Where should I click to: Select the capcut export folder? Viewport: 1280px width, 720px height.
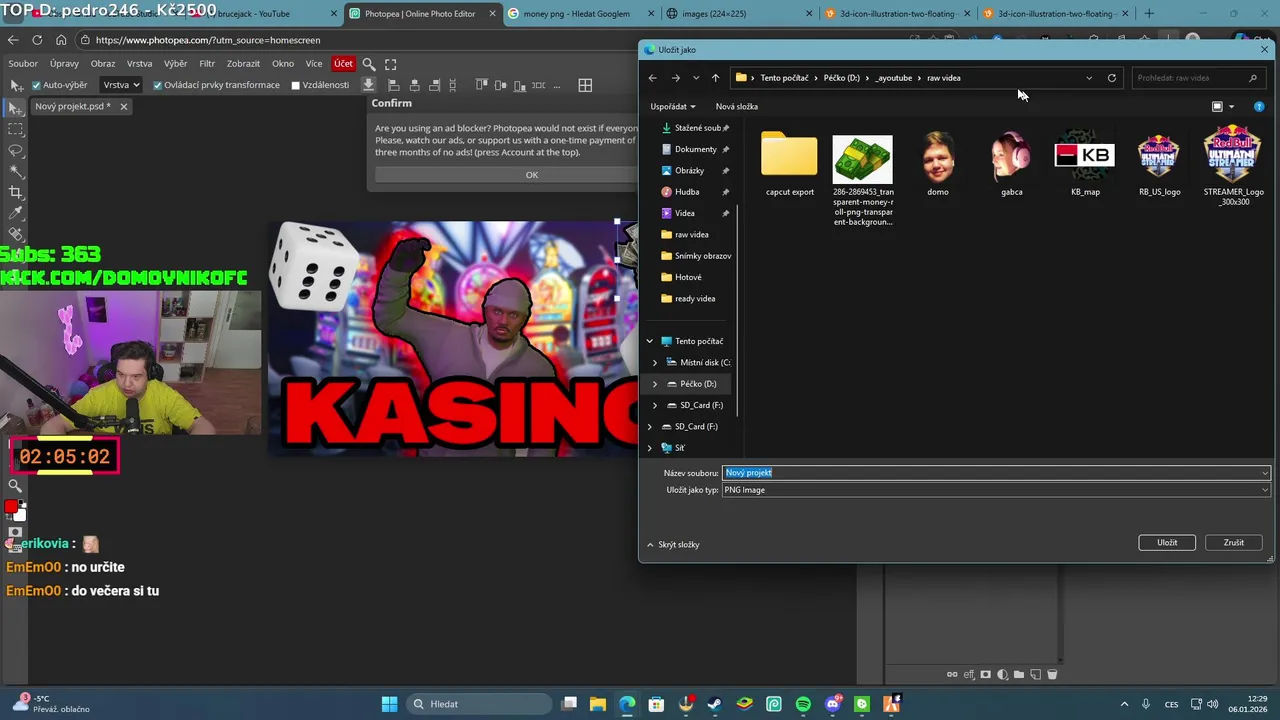(790, 165)
